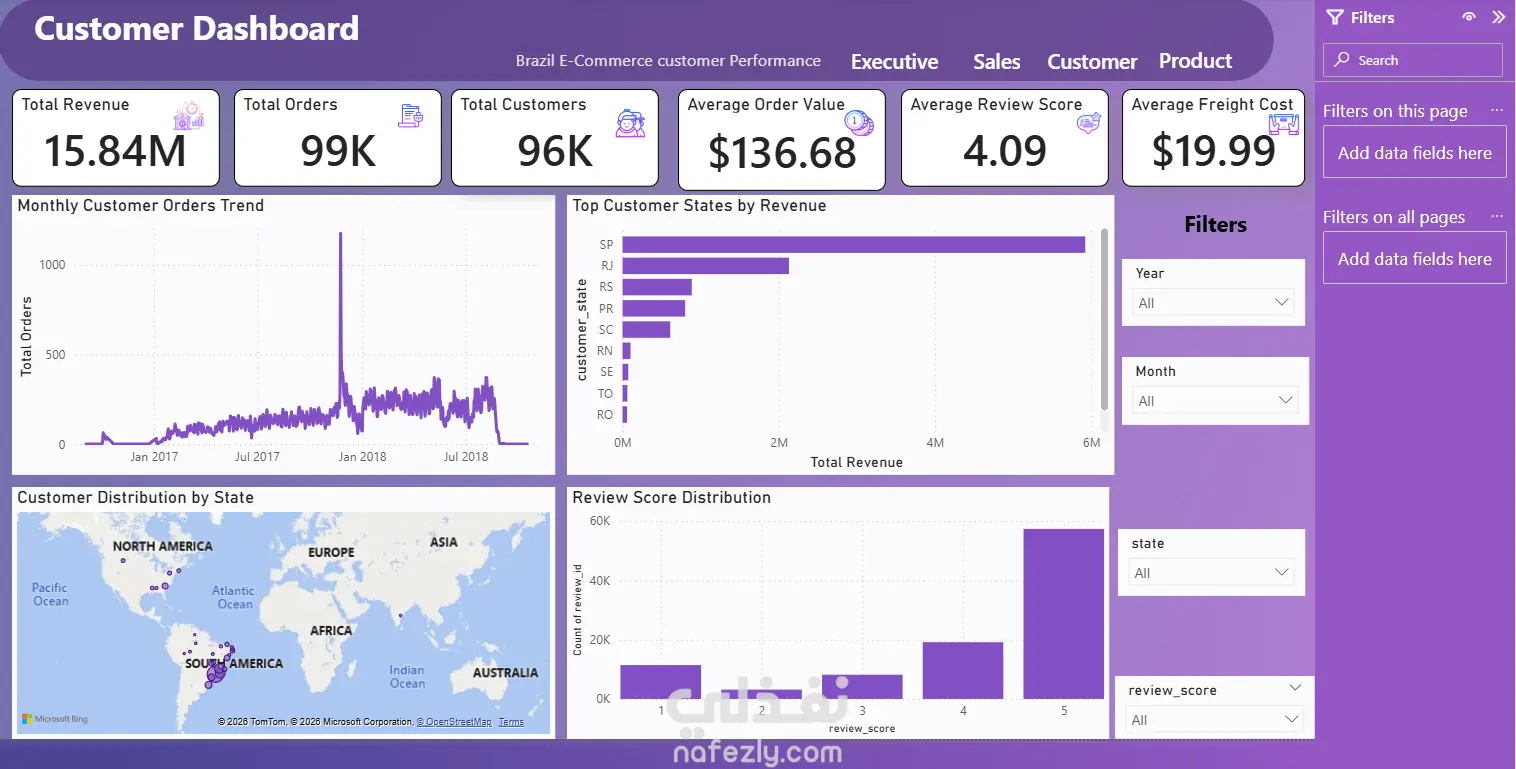Click the Average Review Score icon
The image size is (1516, 769).
click(x=1088, y=123)
